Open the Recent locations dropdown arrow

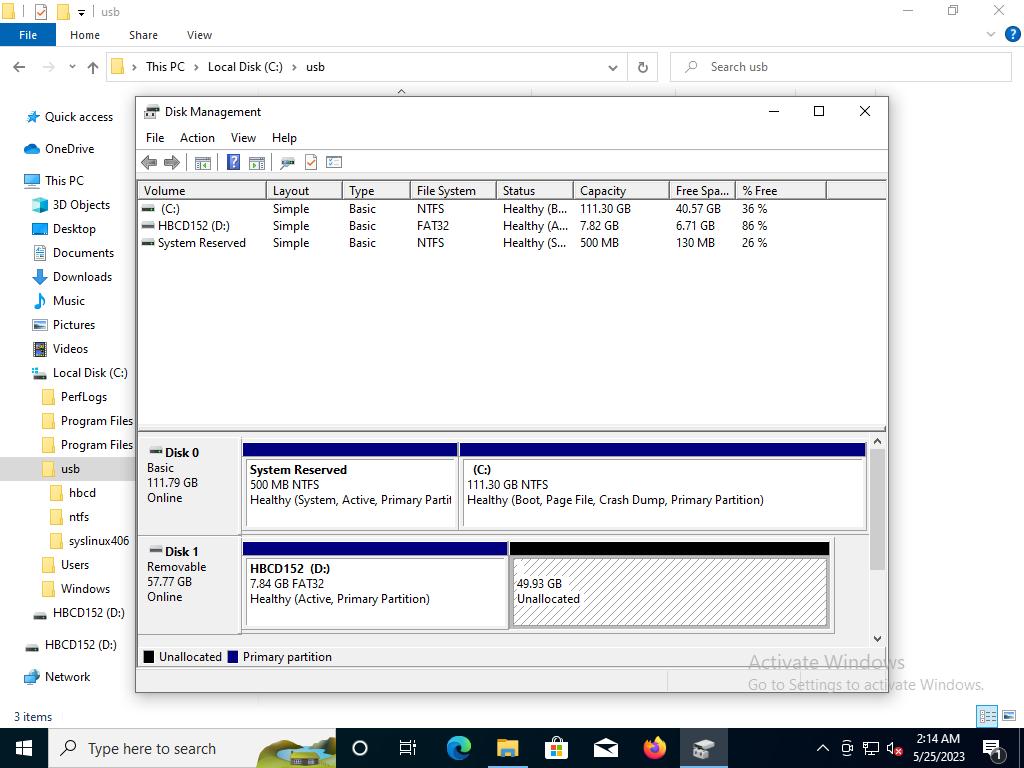pos(72,67)
